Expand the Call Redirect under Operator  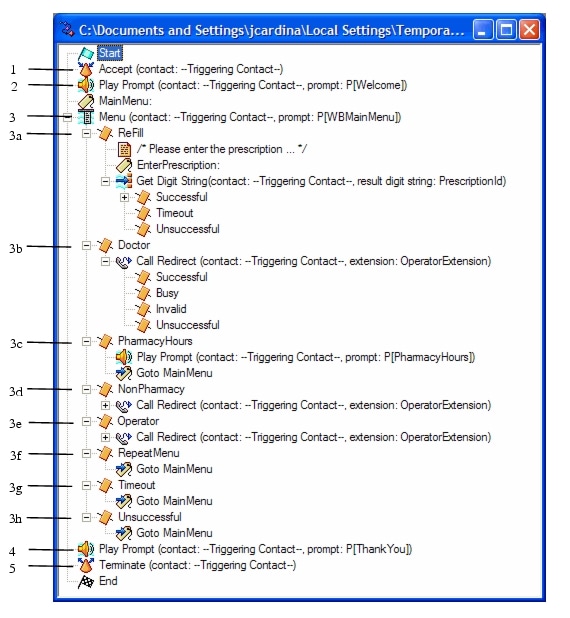[105, 437]
